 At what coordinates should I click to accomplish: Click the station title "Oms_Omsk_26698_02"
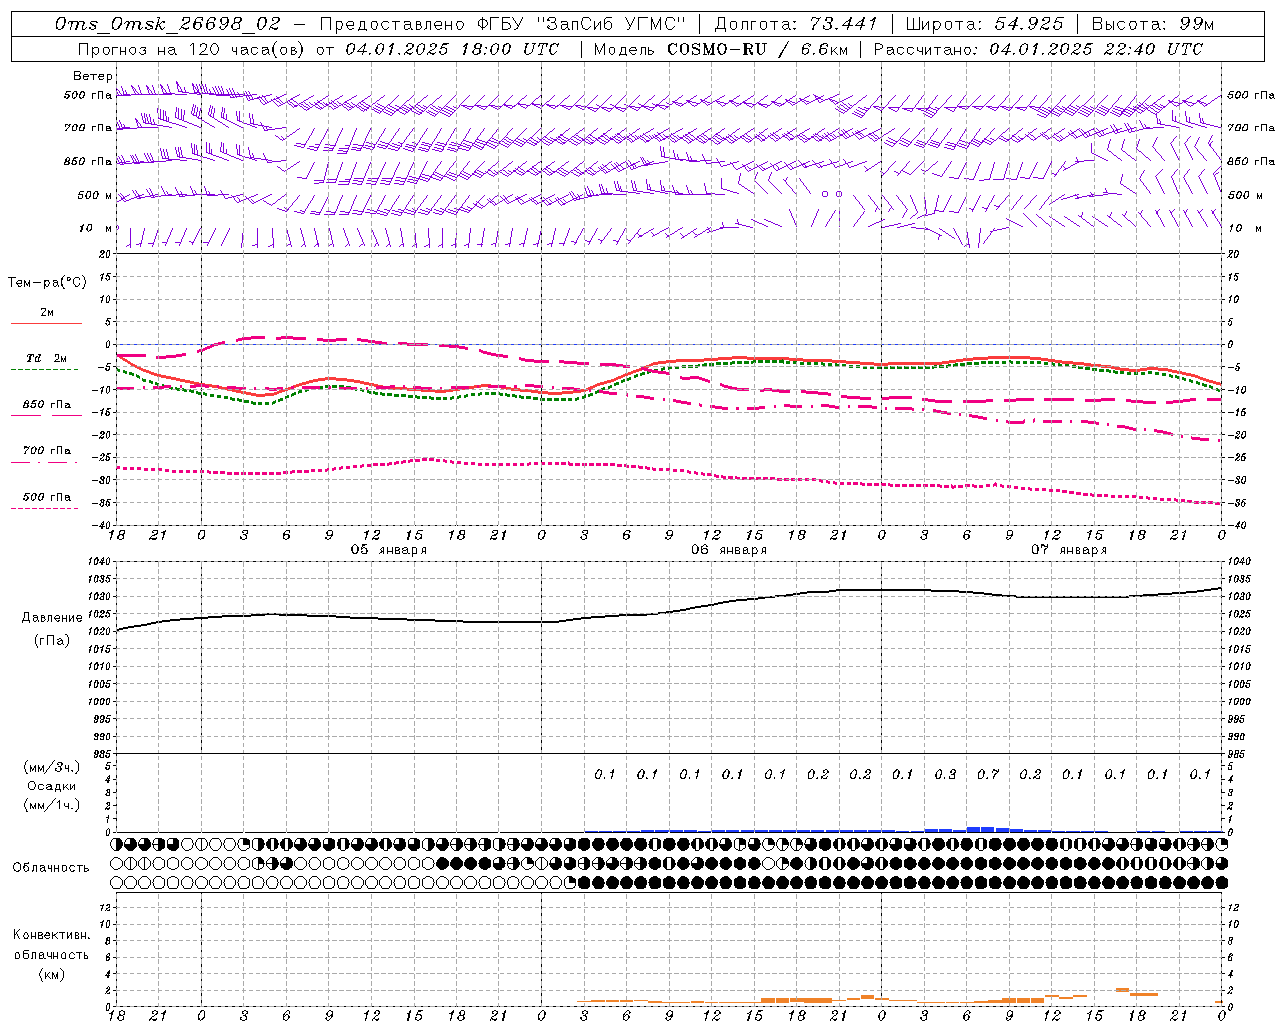tap(168, 24)
